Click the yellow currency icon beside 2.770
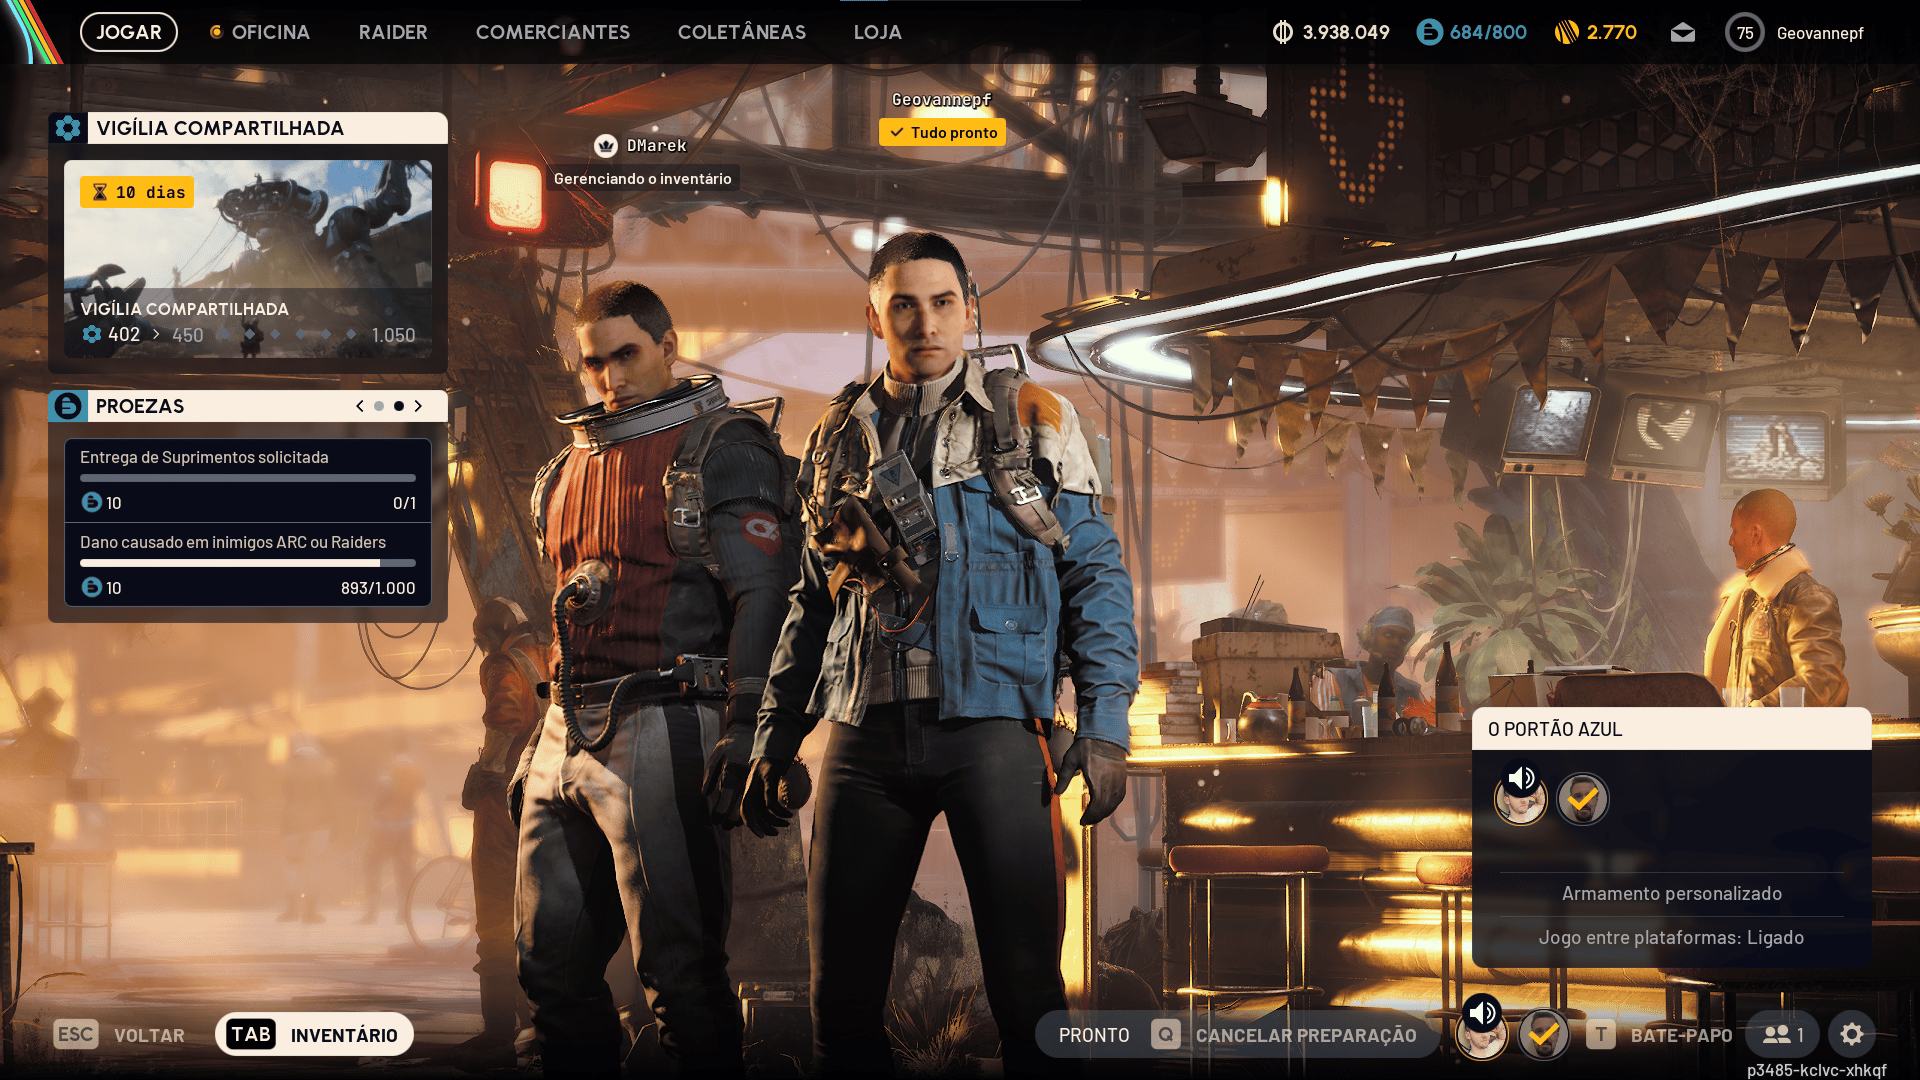Image resolution: width=1920 pixels, height=1080 pixels. point(1566,32)
